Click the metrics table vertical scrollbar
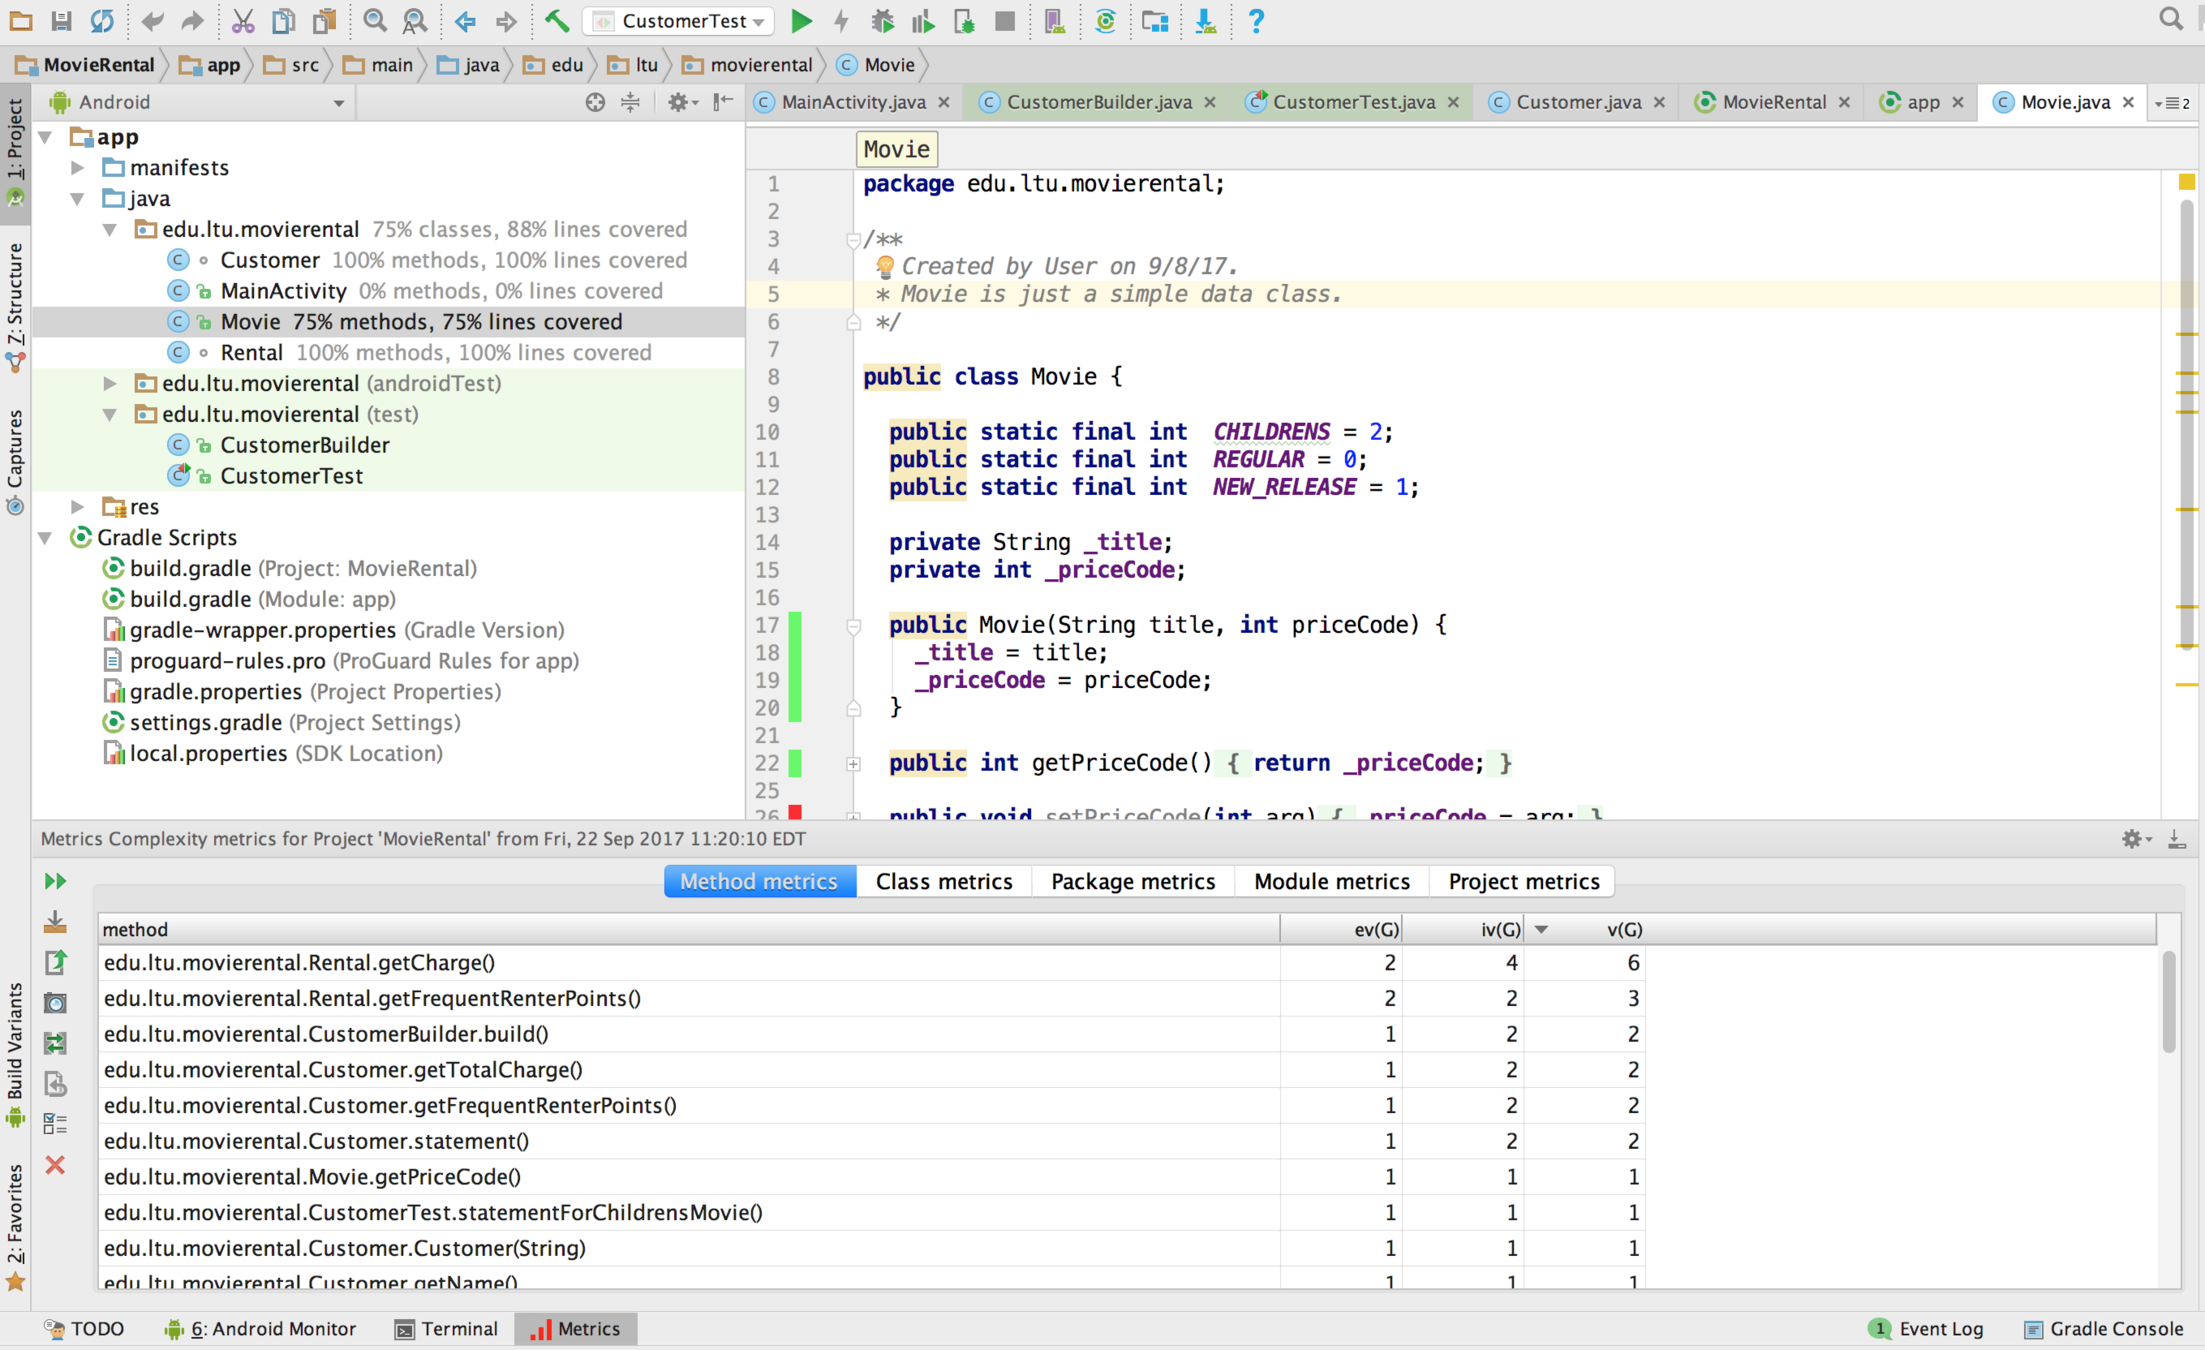 pos(2168,1000)
